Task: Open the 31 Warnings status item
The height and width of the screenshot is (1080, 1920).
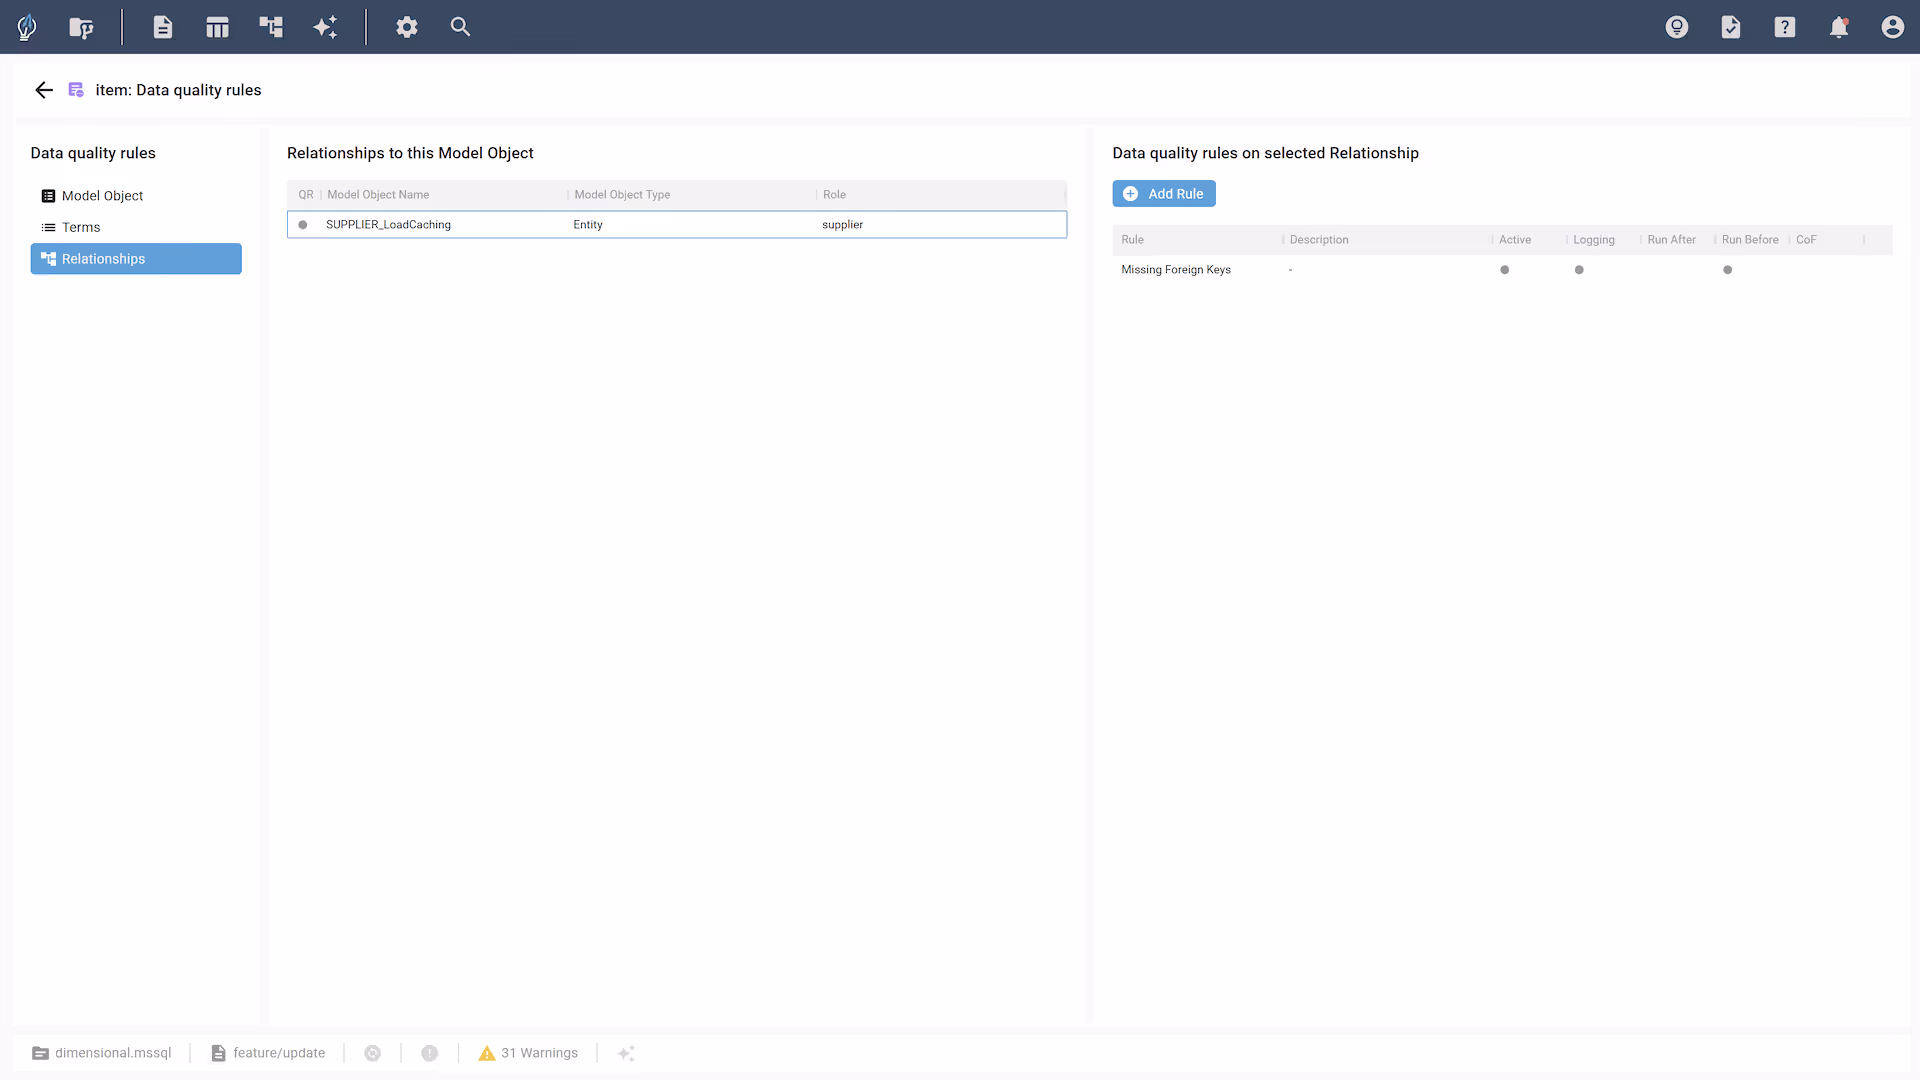Action: point(529,1053)
